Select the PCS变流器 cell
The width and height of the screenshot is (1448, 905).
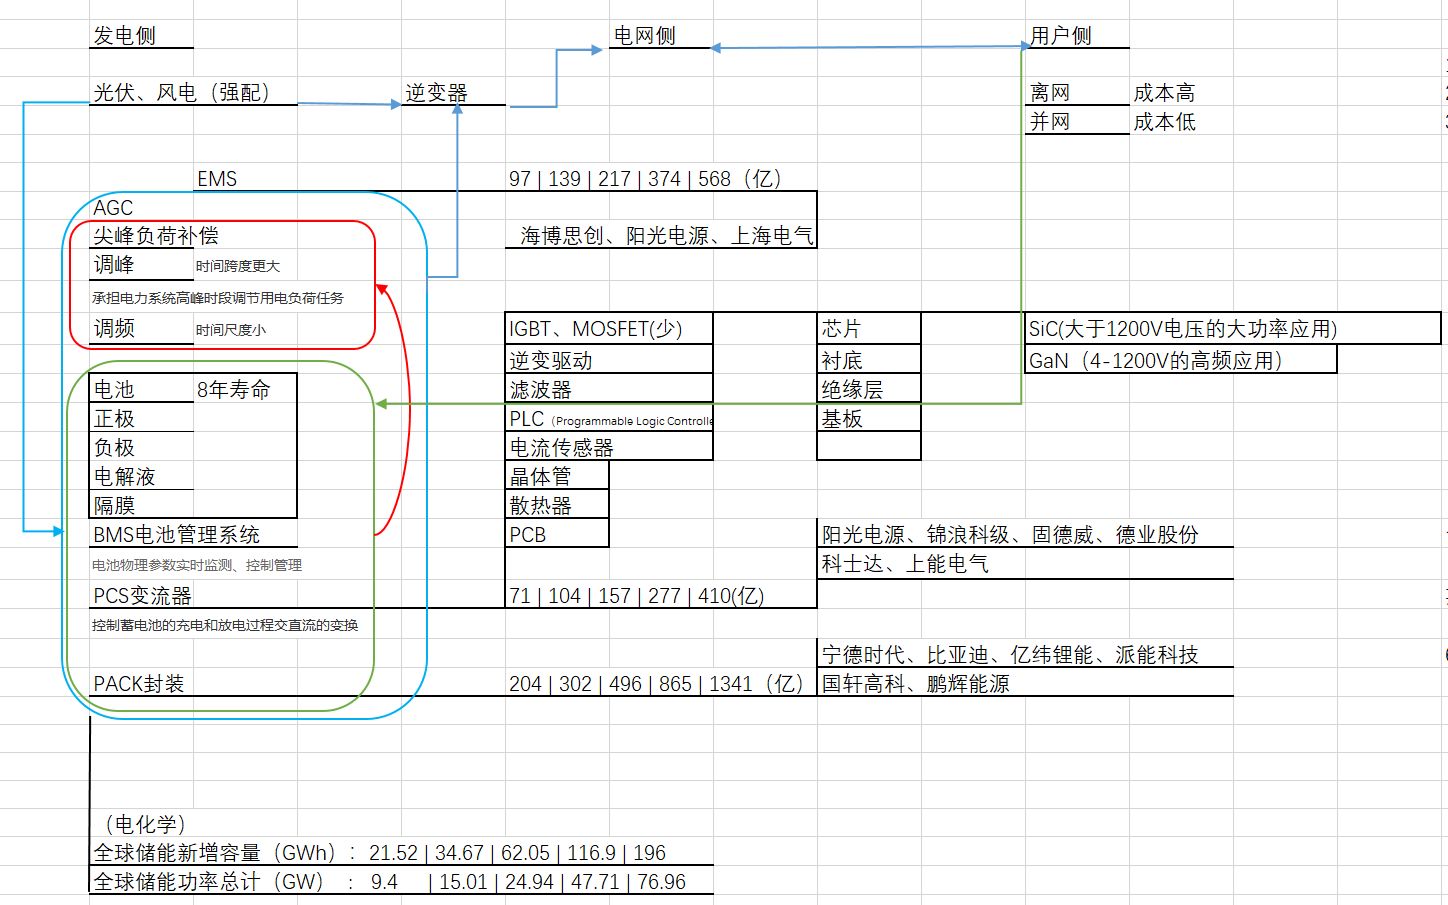click(143, 596)
